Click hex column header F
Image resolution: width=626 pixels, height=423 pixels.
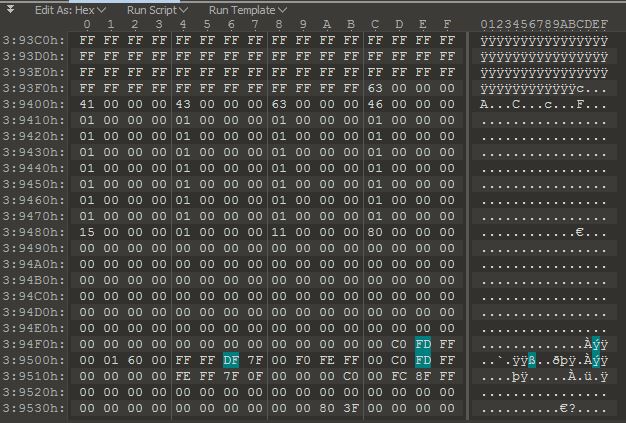pyautogui.click(x=447, y=24)
